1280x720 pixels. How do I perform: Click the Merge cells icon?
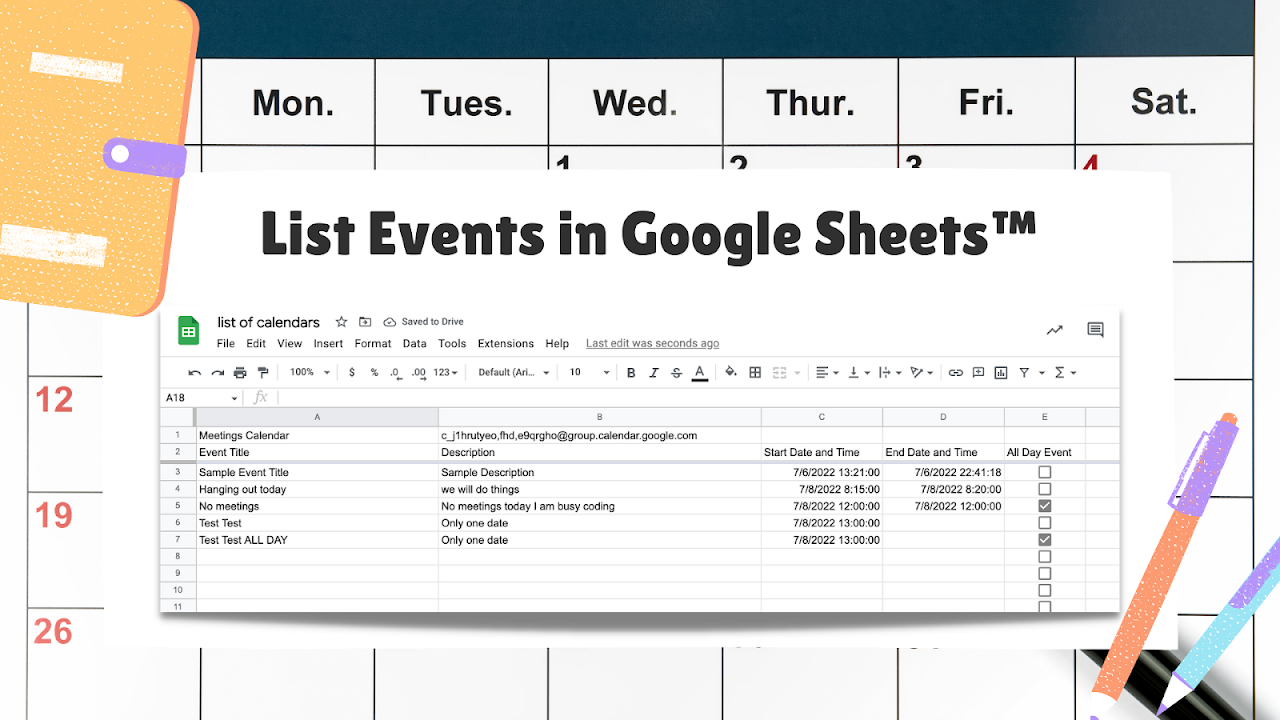tap(780, 373)
